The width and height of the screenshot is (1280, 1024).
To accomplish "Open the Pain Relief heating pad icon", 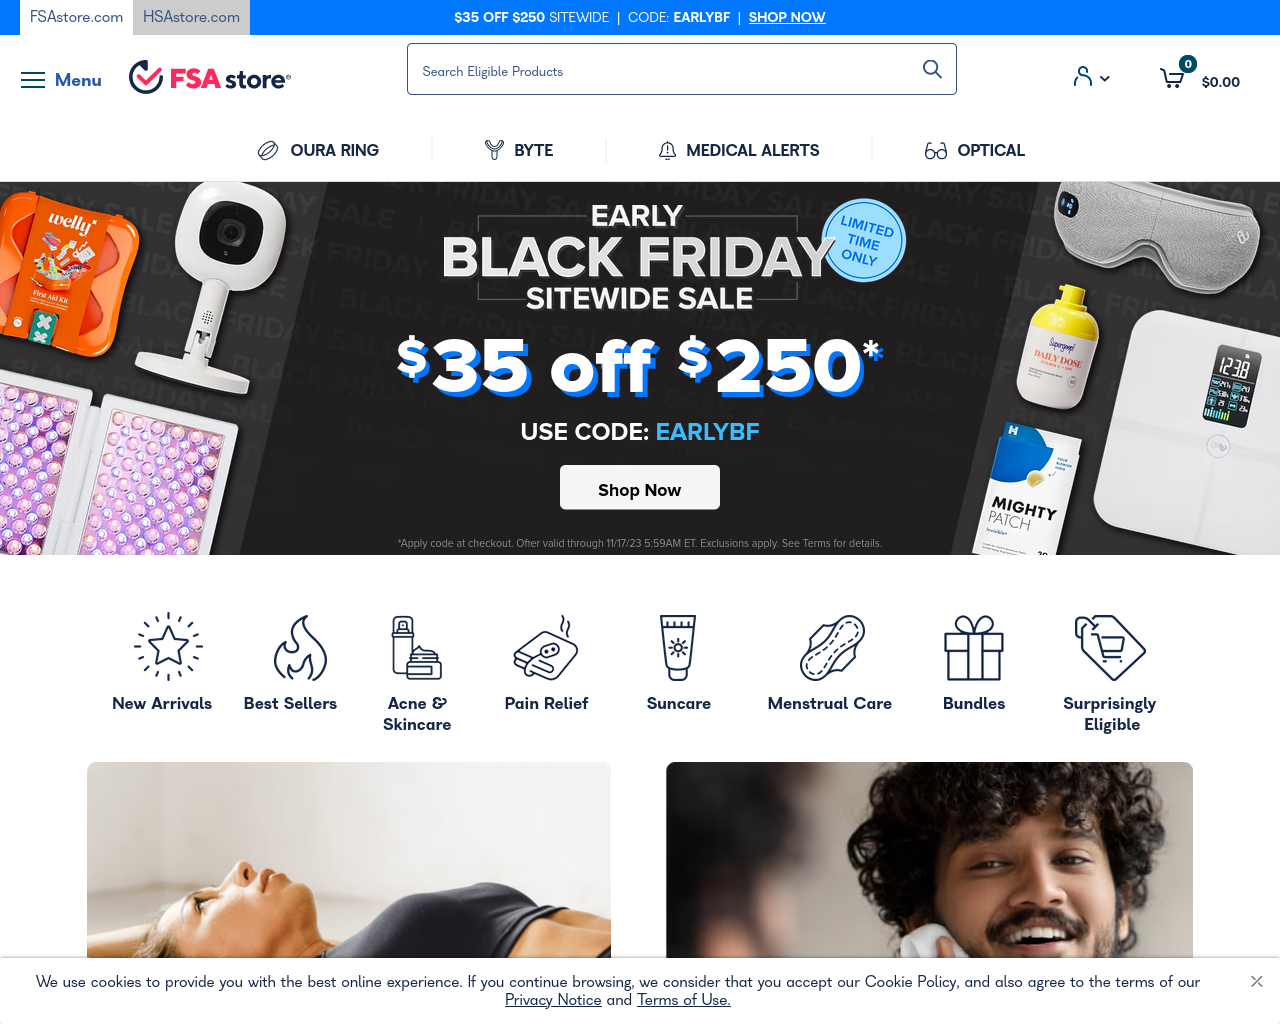I will click(546, 647).
